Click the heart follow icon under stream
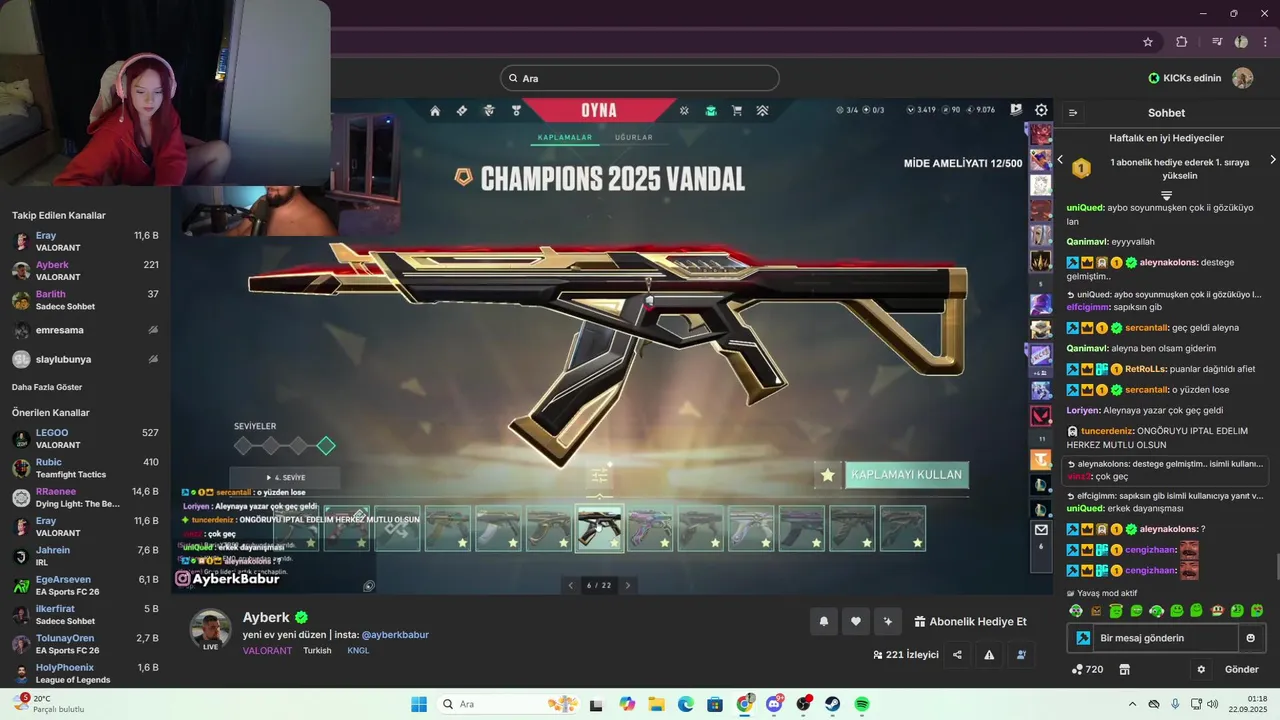 tap(855, 621)
